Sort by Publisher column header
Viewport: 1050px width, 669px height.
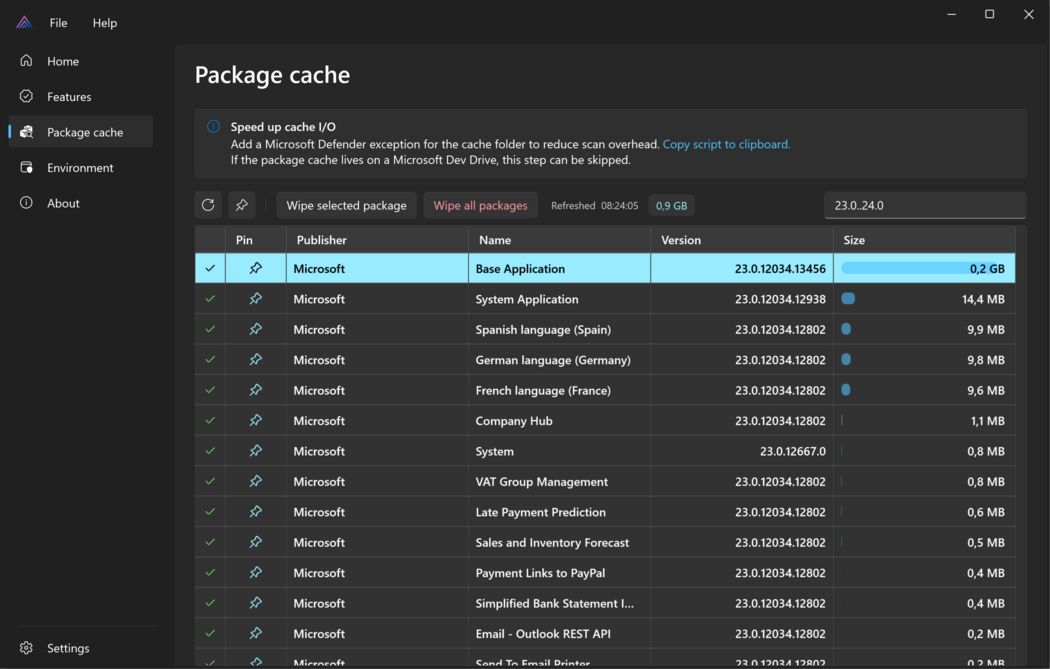tap(377, 240)
